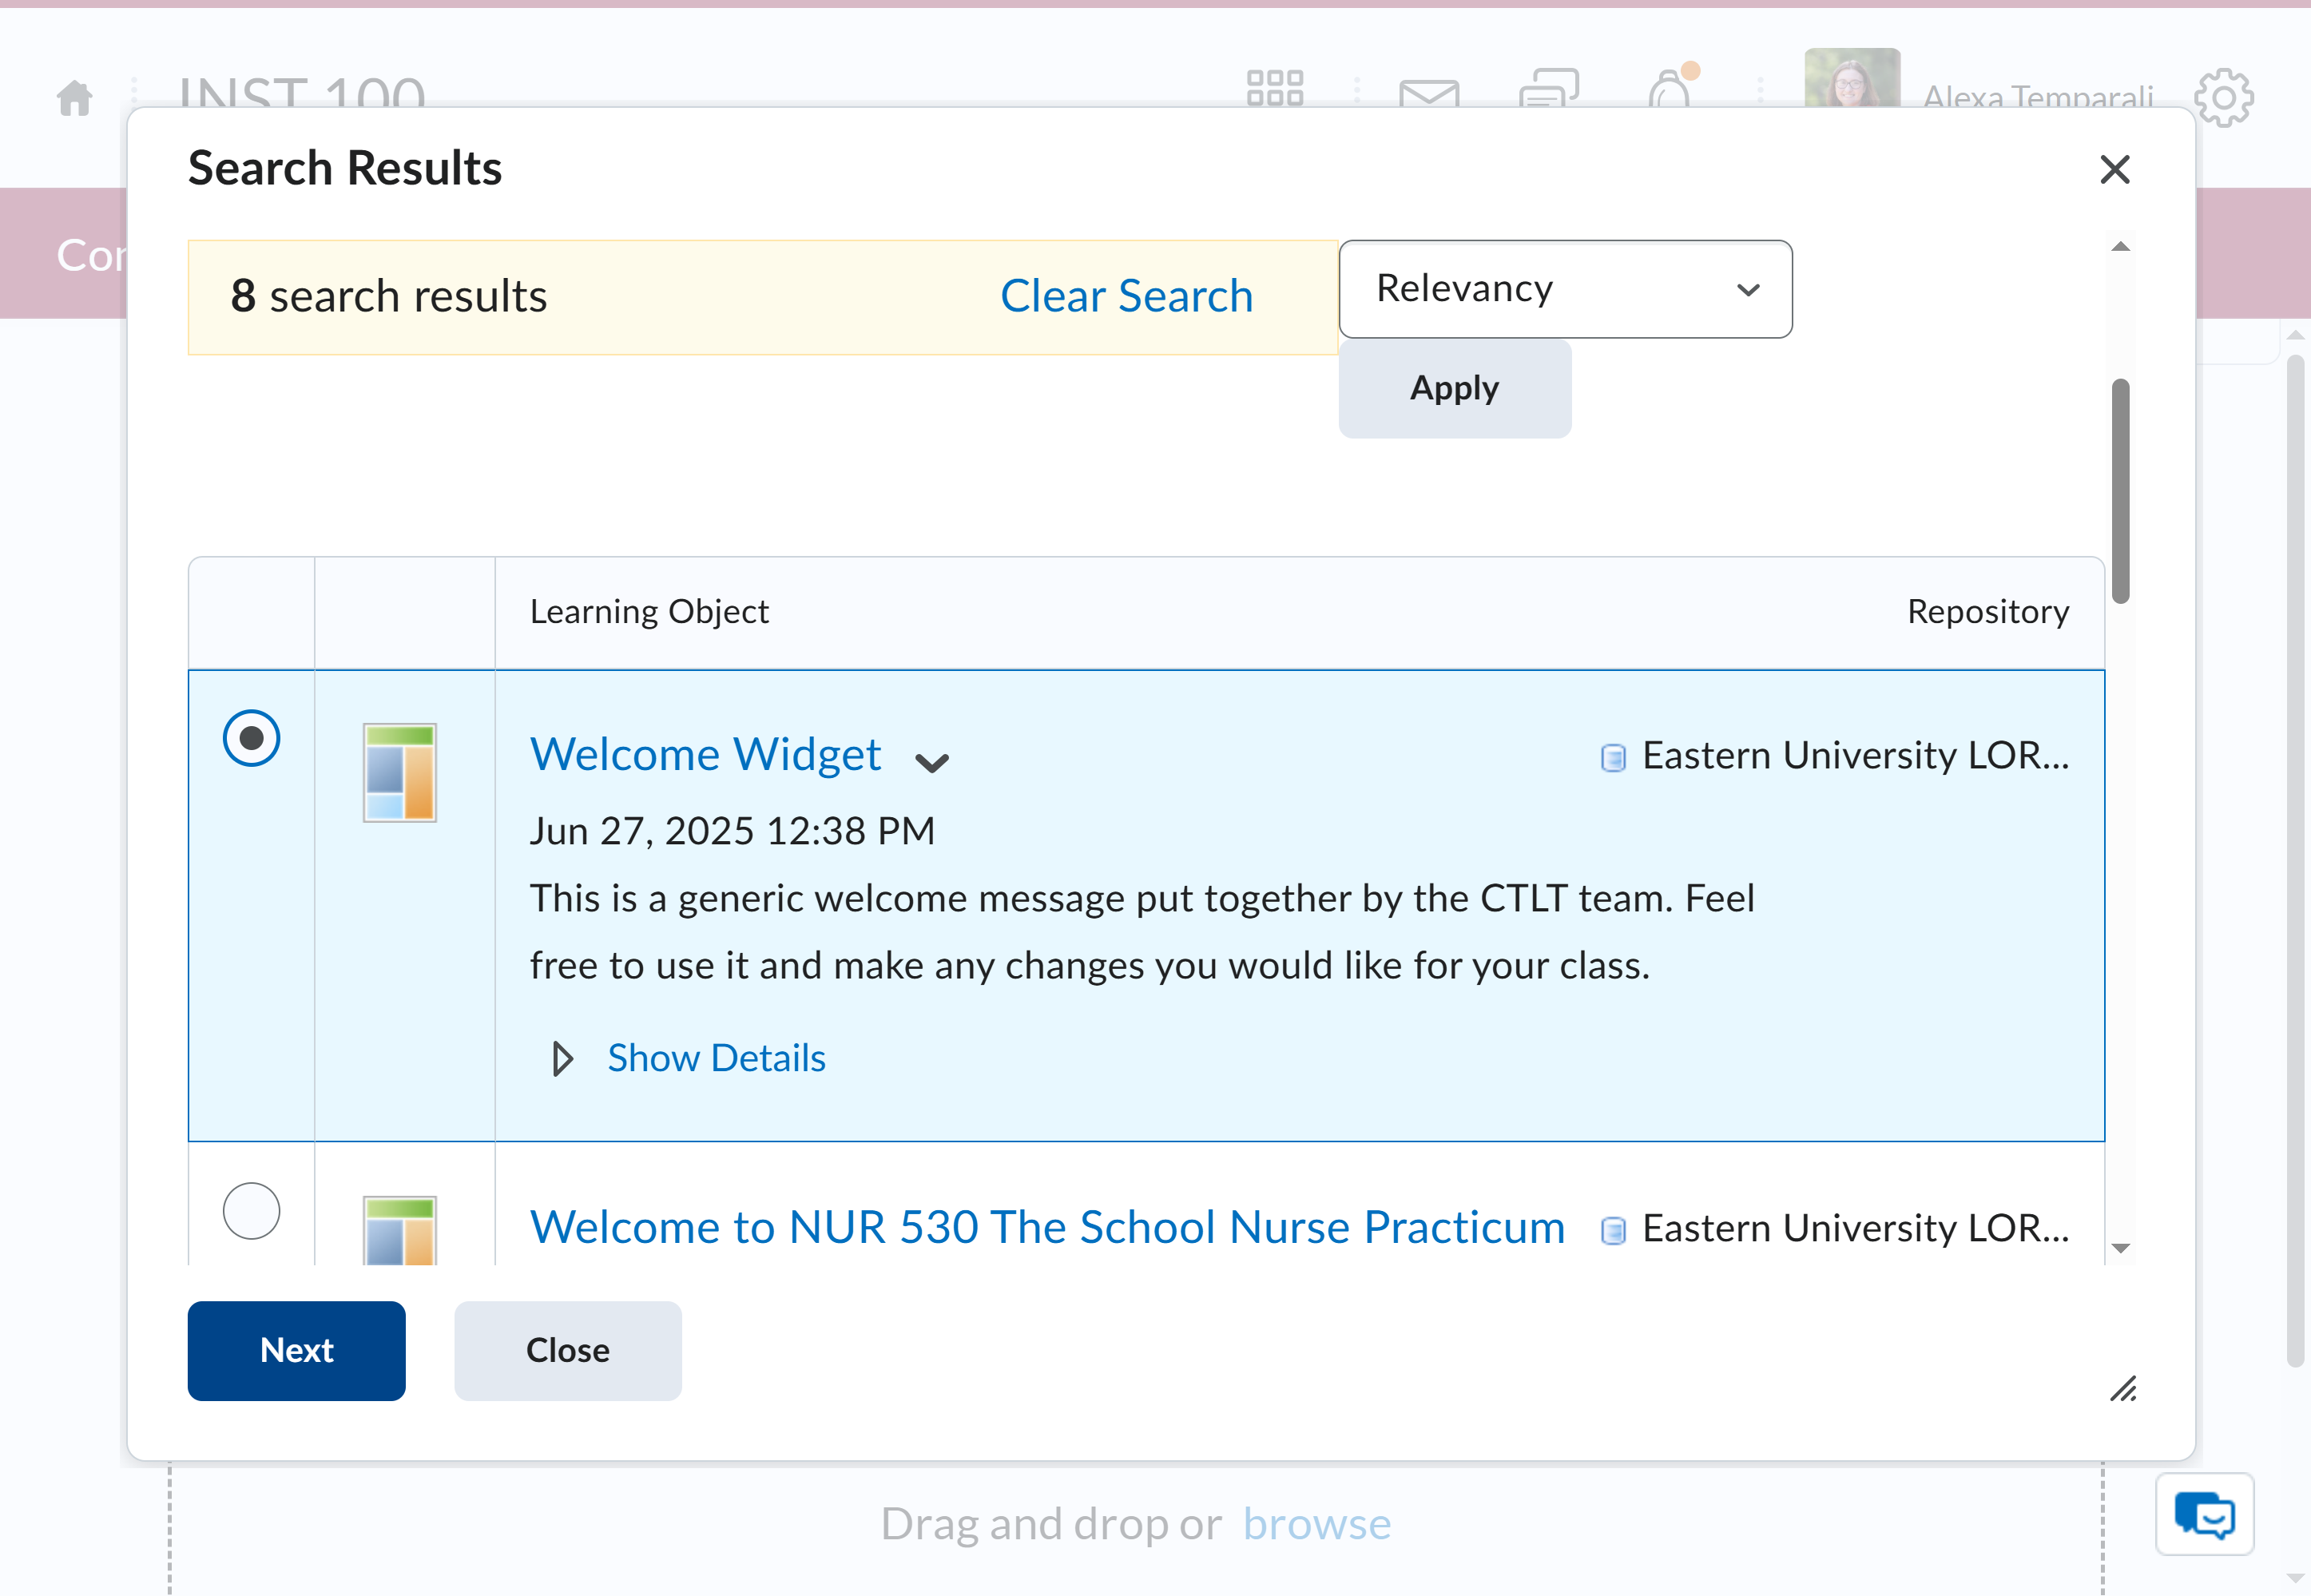Screen dimensions: 2311x1596
Task: Click the Learning Object column header
Action: point(649,612)
